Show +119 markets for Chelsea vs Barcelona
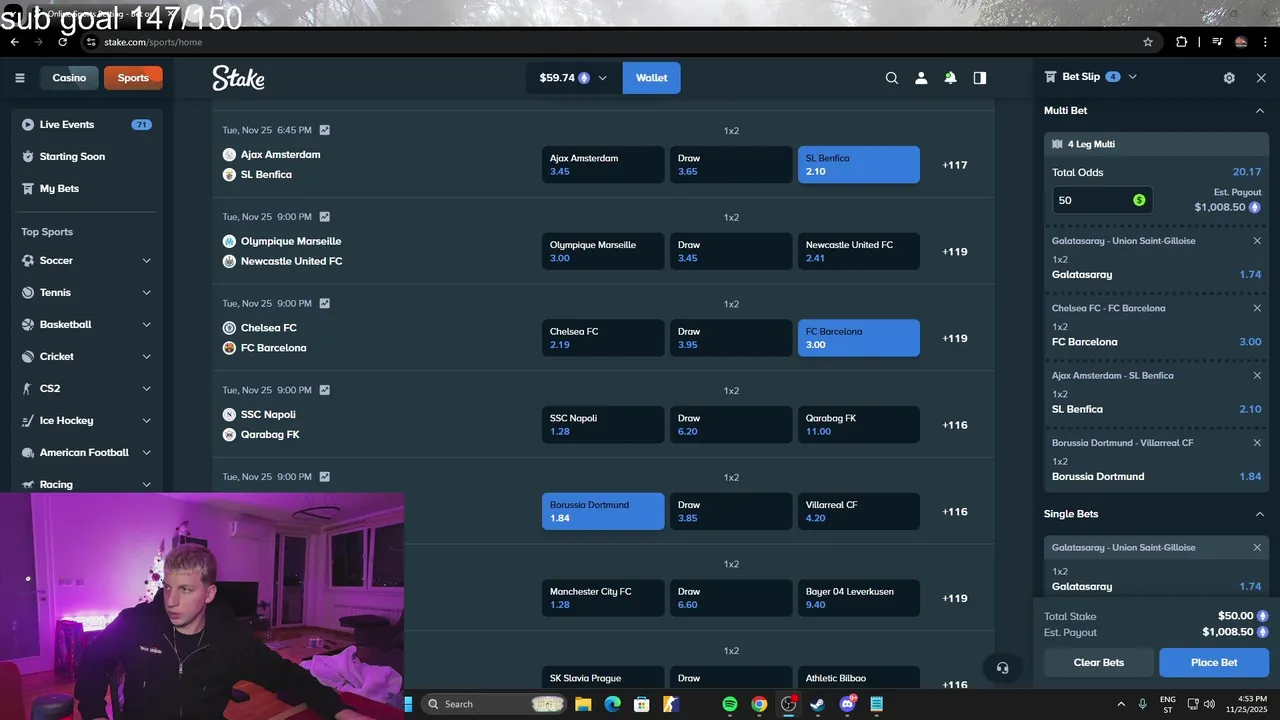Image resolution: width=1280 pixels, height=720 pixels. [x=955, y=338]
